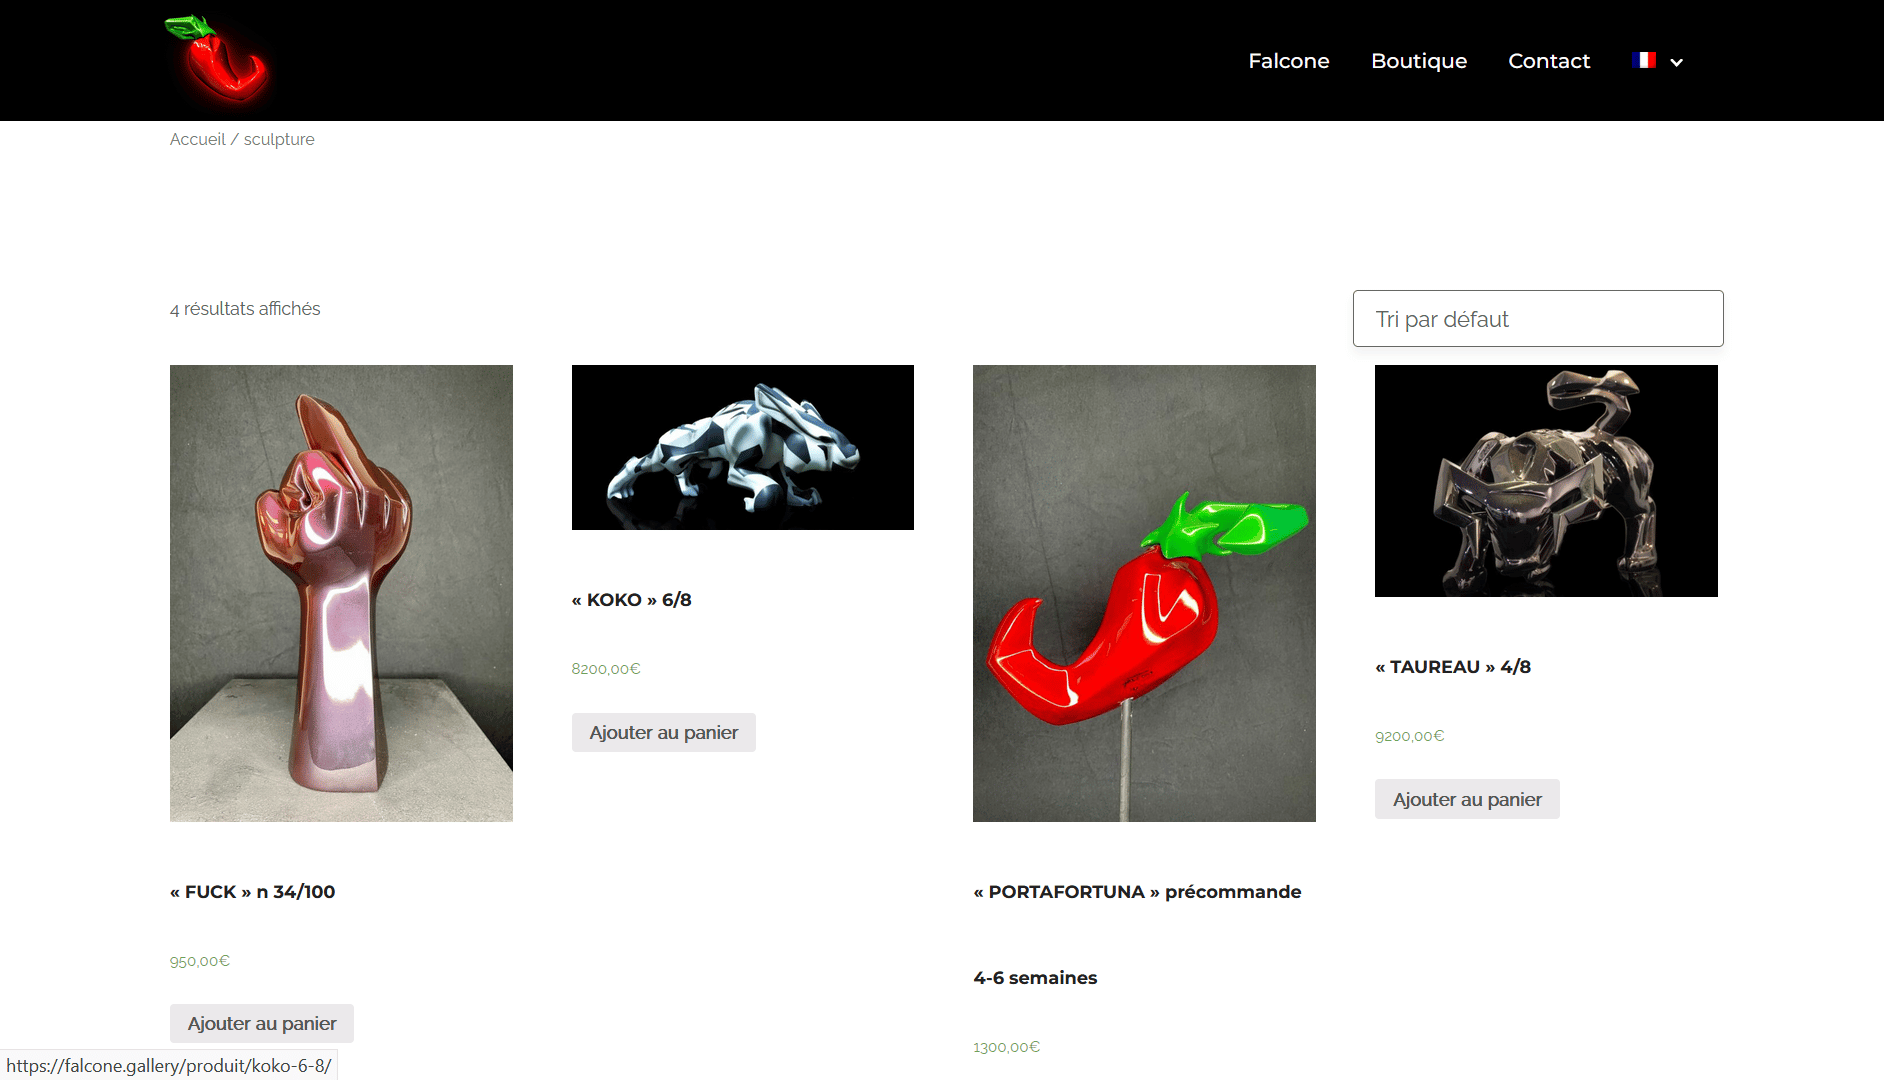Click the red chili pepper site logo
Image resolution: width=1884 pixels, height=1080 pixels.
coord(216,59)
